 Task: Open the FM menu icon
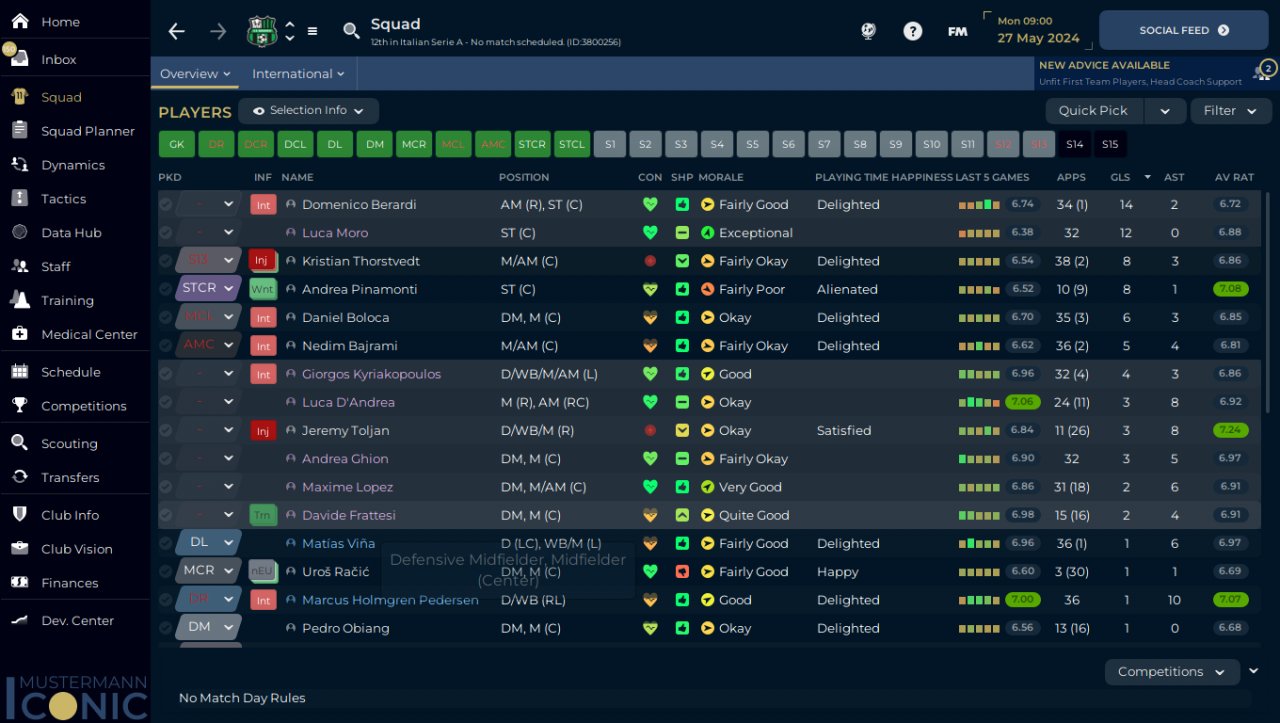tap(957, 31)
